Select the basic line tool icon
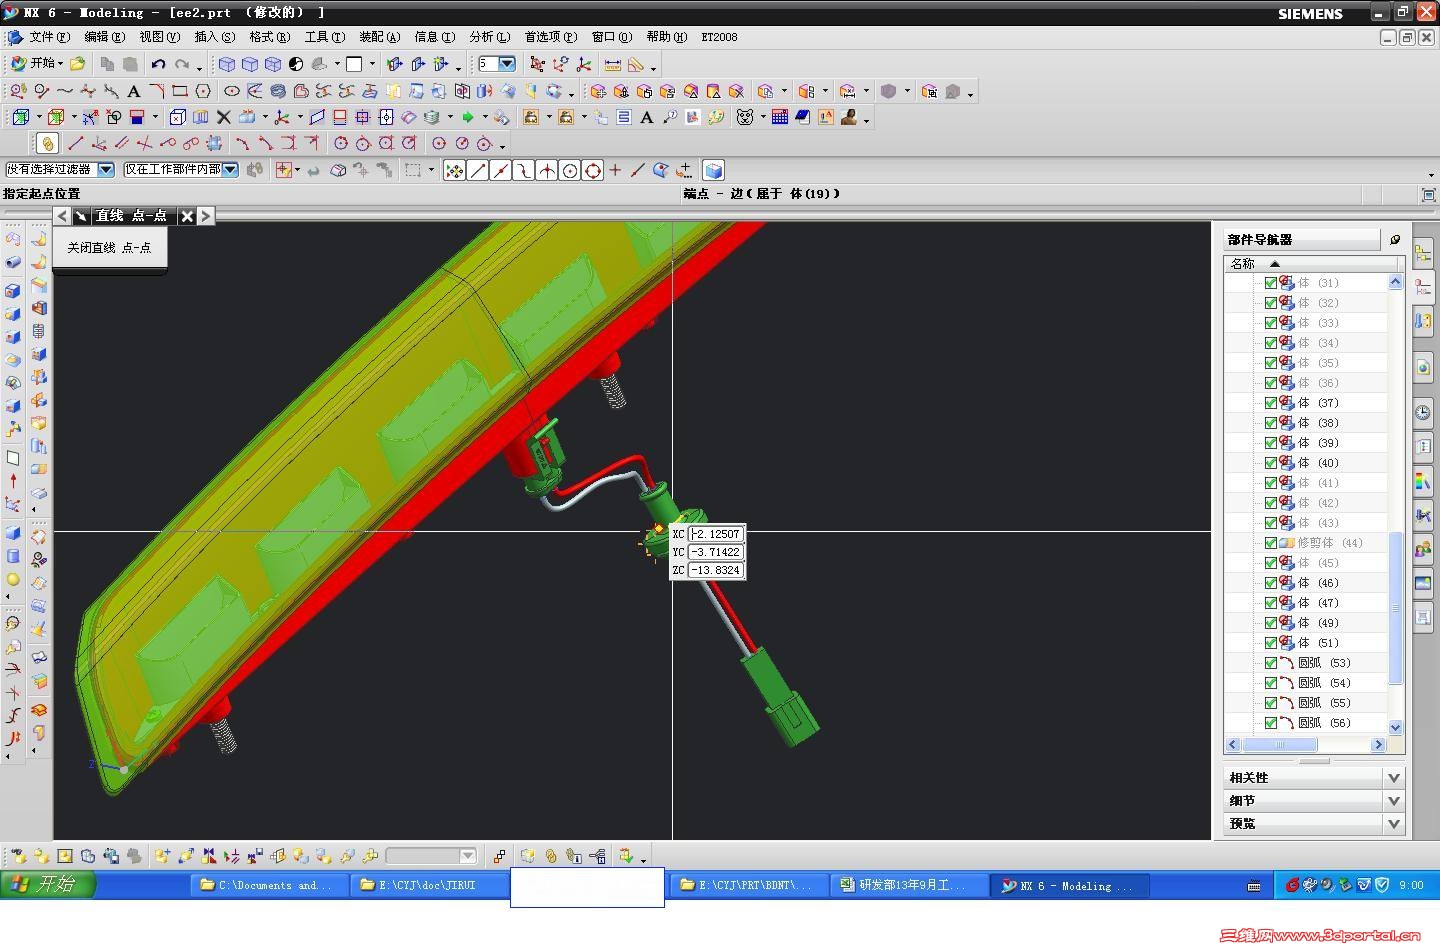 pos(75,143)
